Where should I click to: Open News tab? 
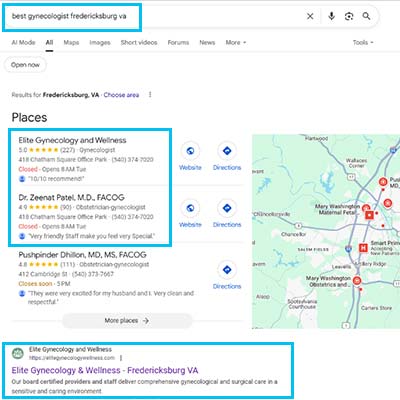point(207,42)
